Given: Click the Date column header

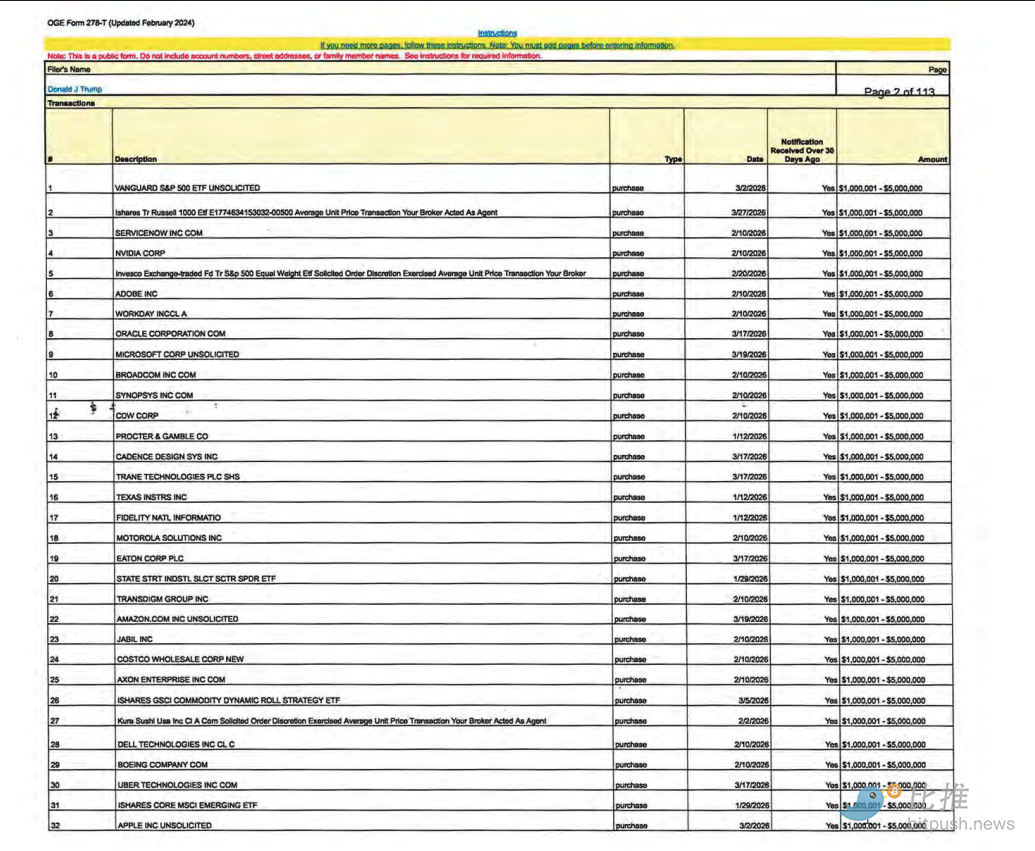Looking at the screenshot, I should (x=755, y=159).
